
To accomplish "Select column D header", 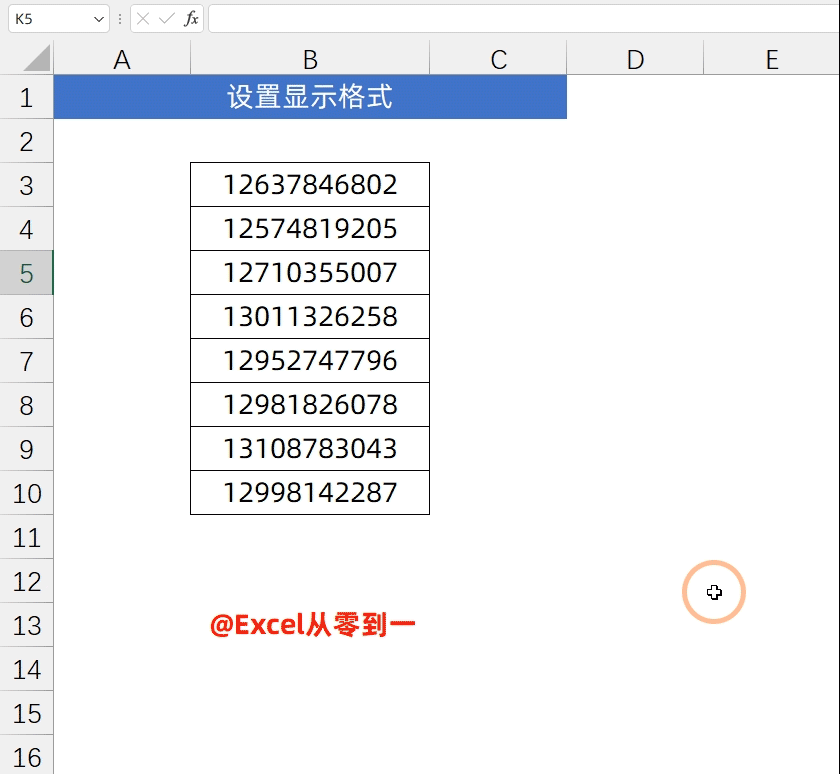I will coord(635,59).
